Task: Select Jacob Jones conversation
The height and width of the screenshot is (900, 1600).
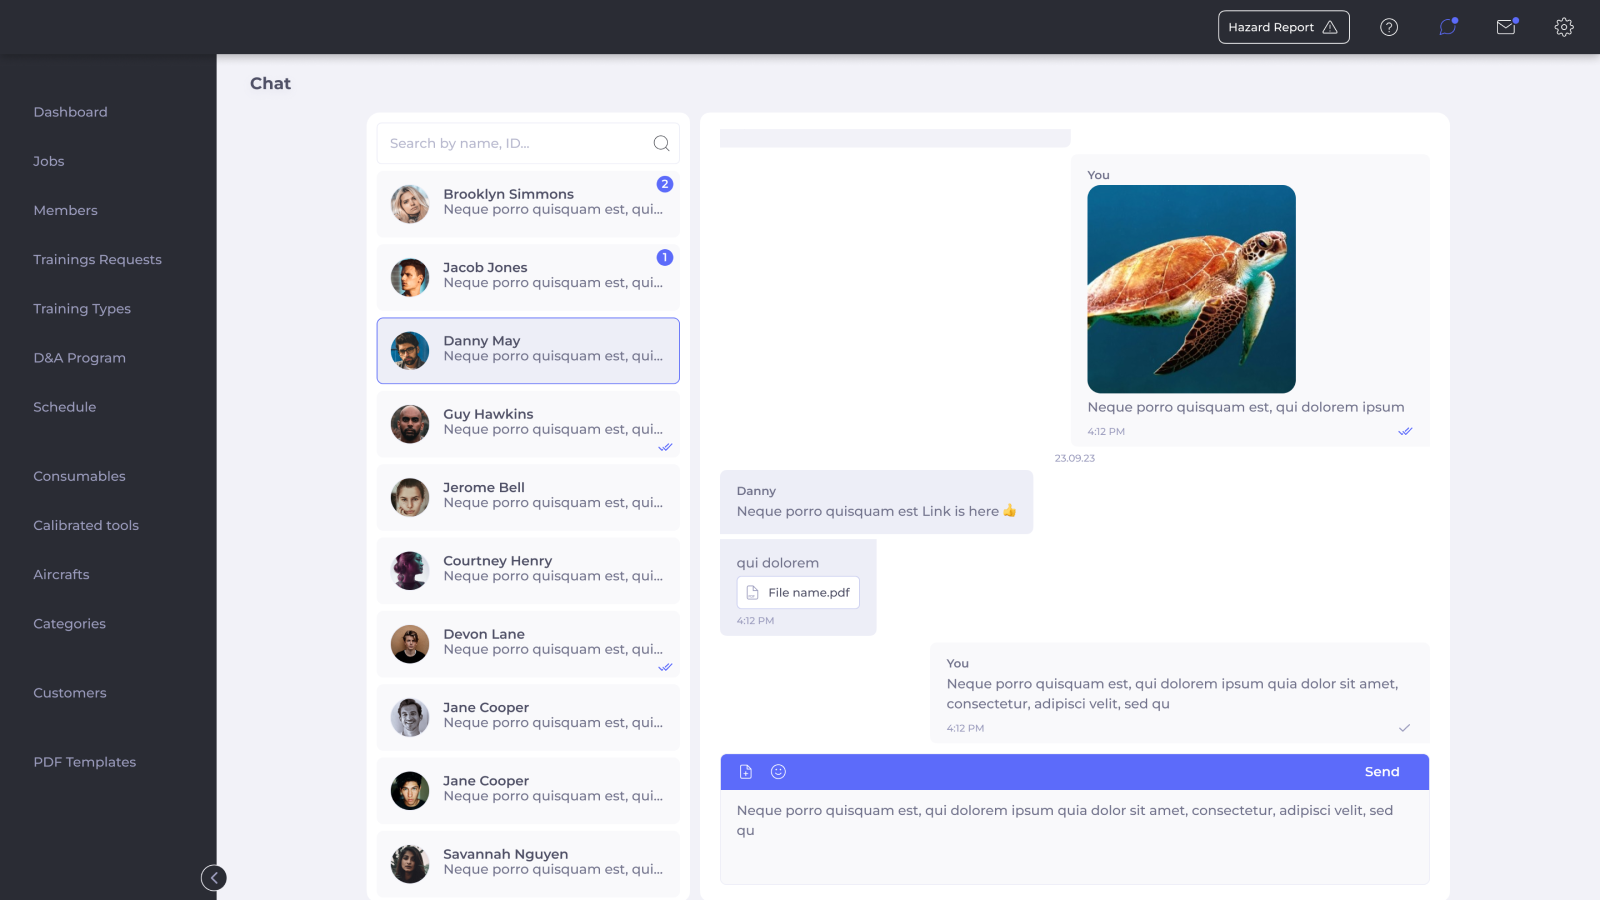Action: (x=528, y=277)
